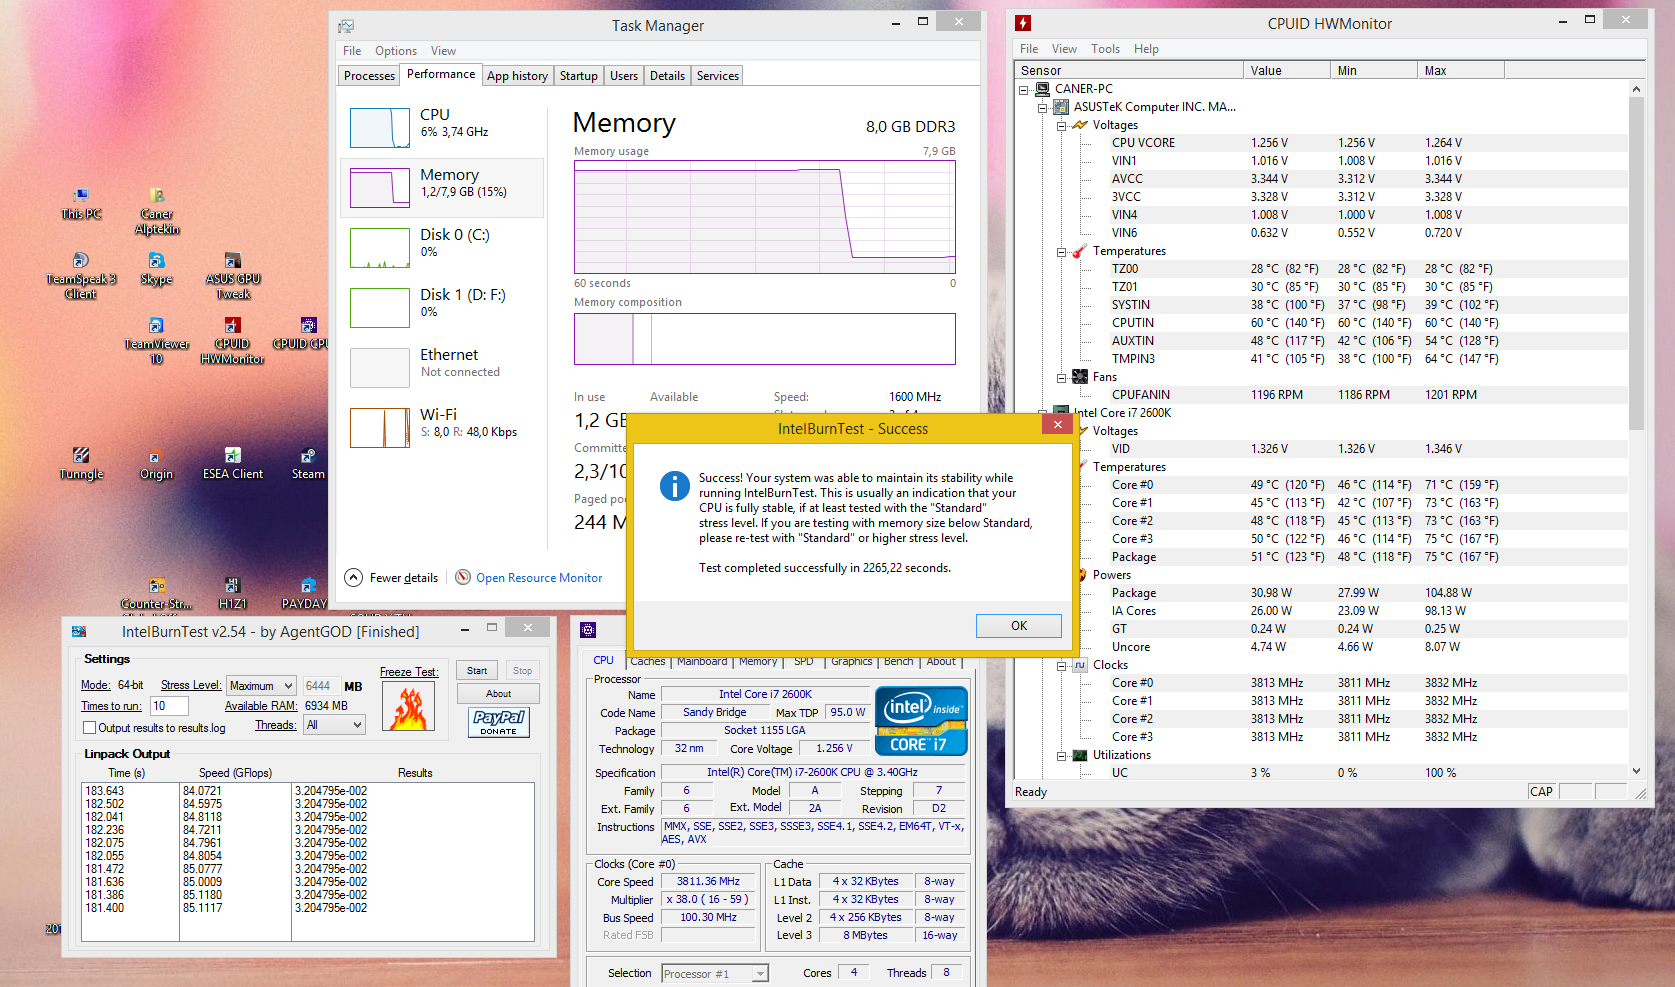The width and height of the screenshot is (1675, 987).
Task: Click the Intel Core i7 logo in CPU-Z
Action: (x=921, y=720)
